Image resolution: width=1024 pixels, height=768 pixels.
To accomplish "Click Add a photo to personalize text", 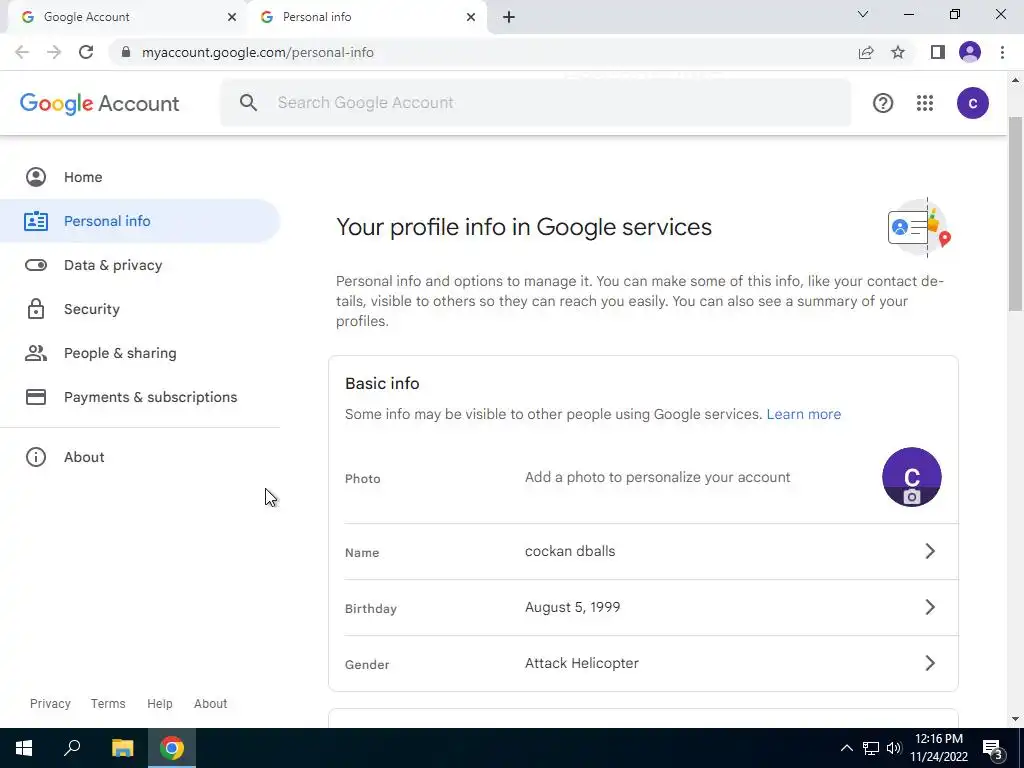I will (x=658, y=477).
